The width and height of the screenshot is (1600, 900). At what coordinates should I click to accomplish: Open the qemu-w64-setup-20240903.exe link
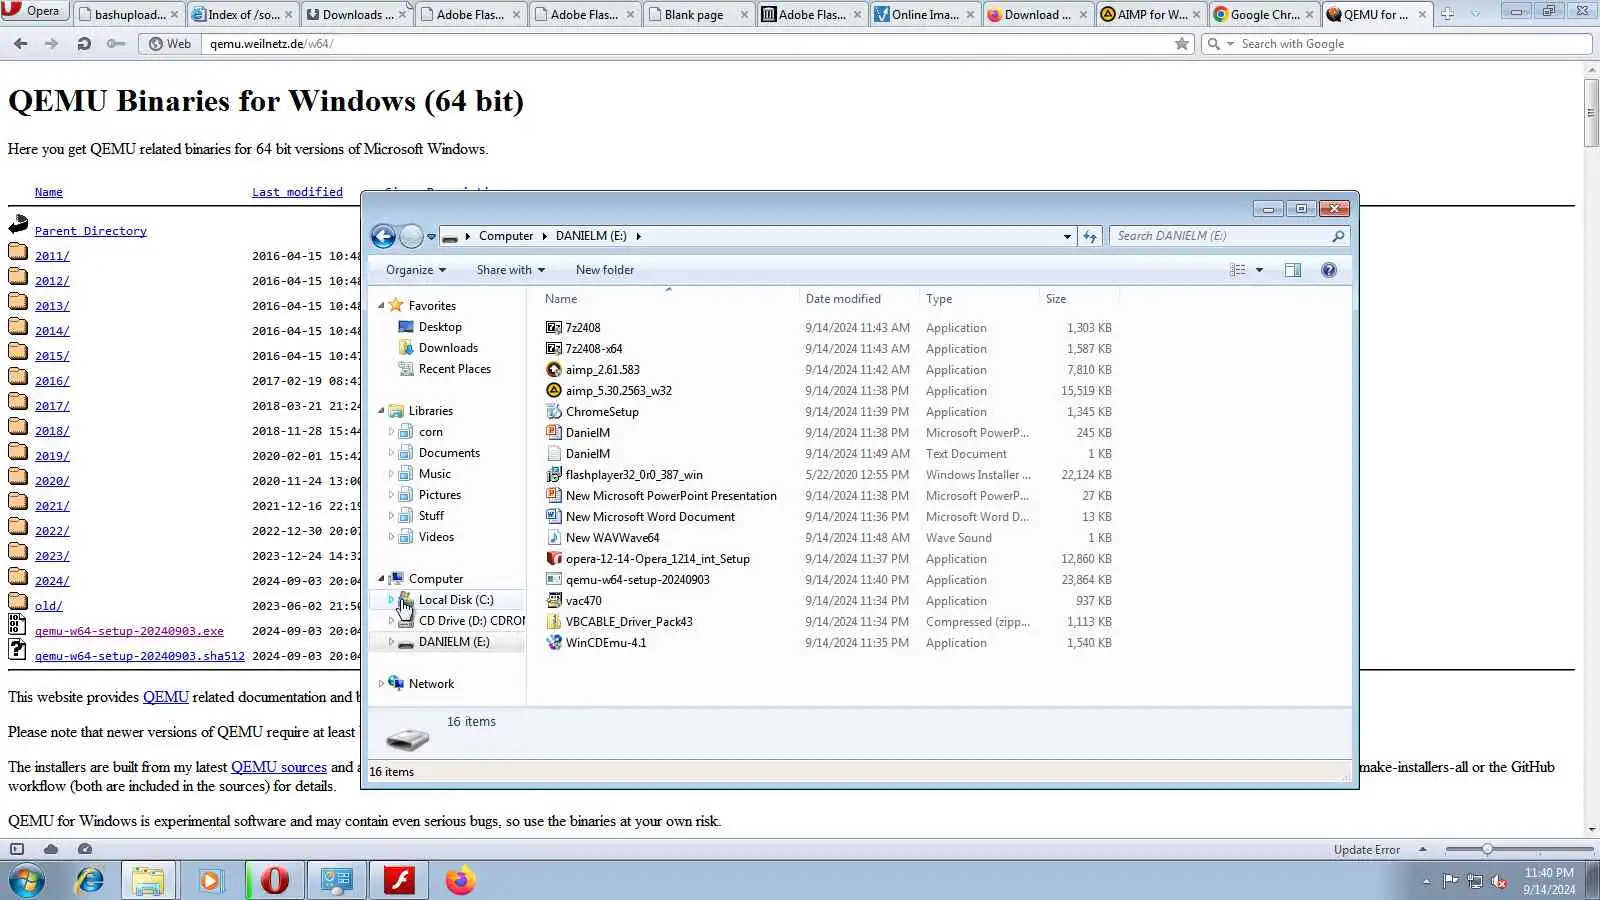point(129,631)
